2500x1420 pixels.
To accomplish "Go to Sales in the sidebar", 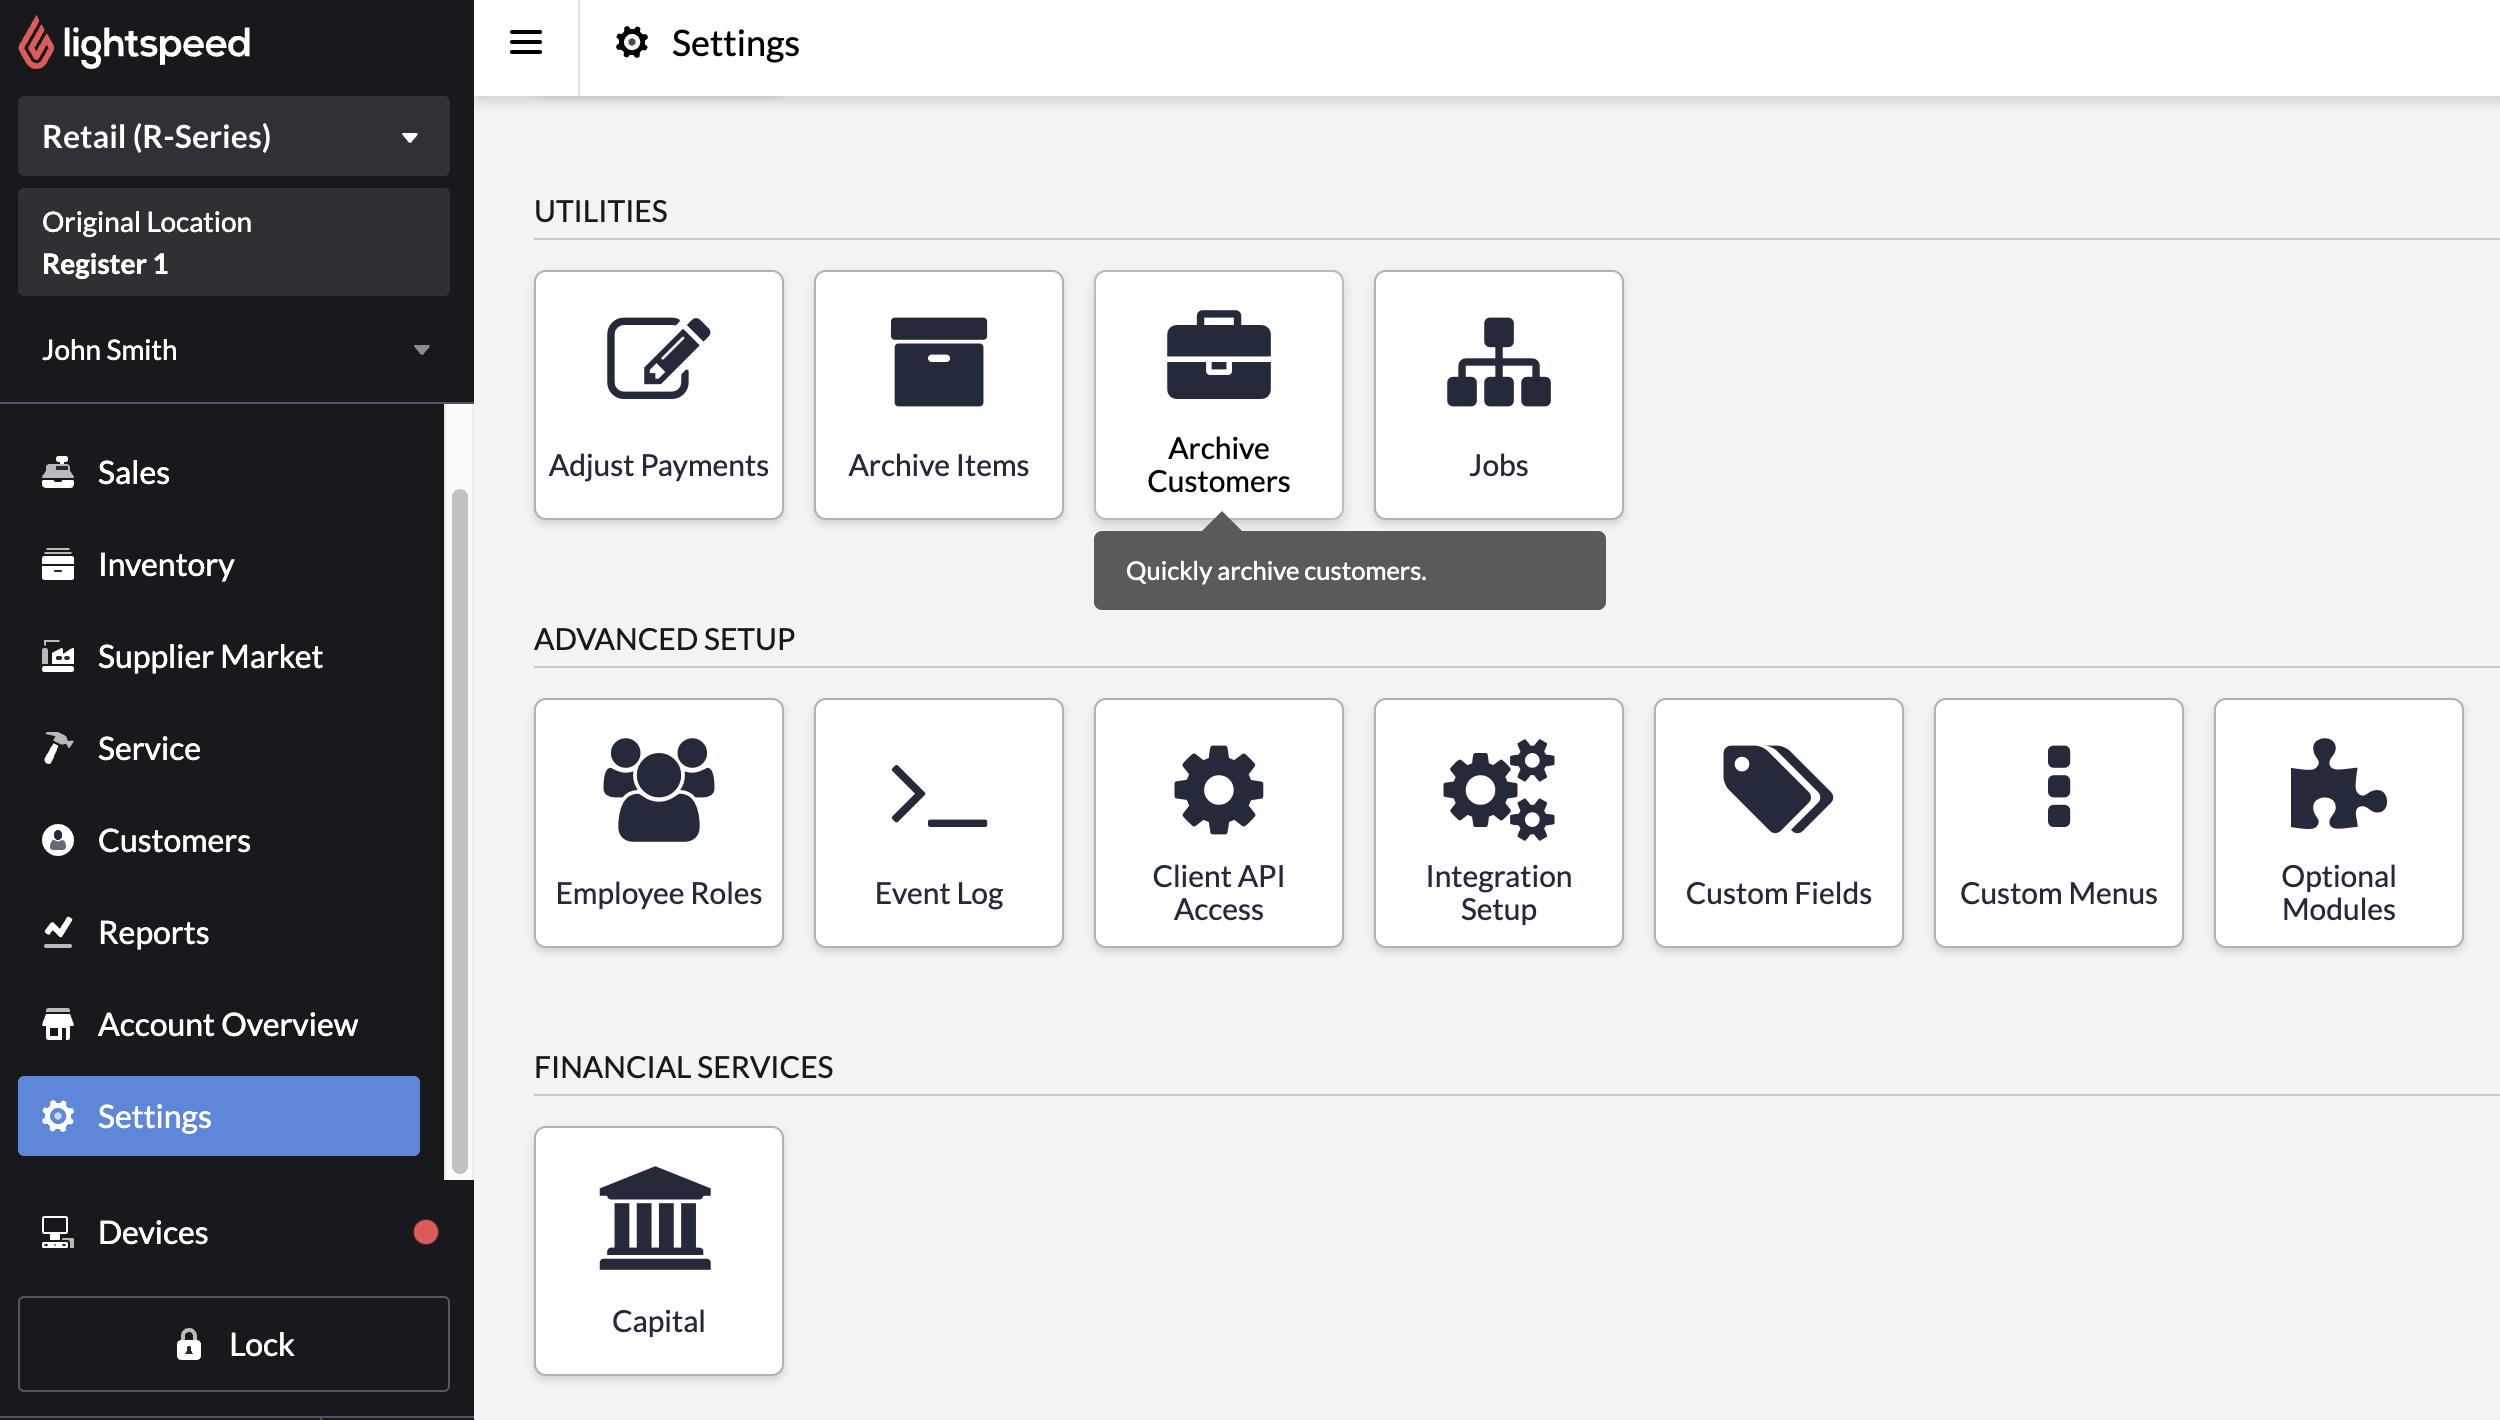I will pos(219,473).
